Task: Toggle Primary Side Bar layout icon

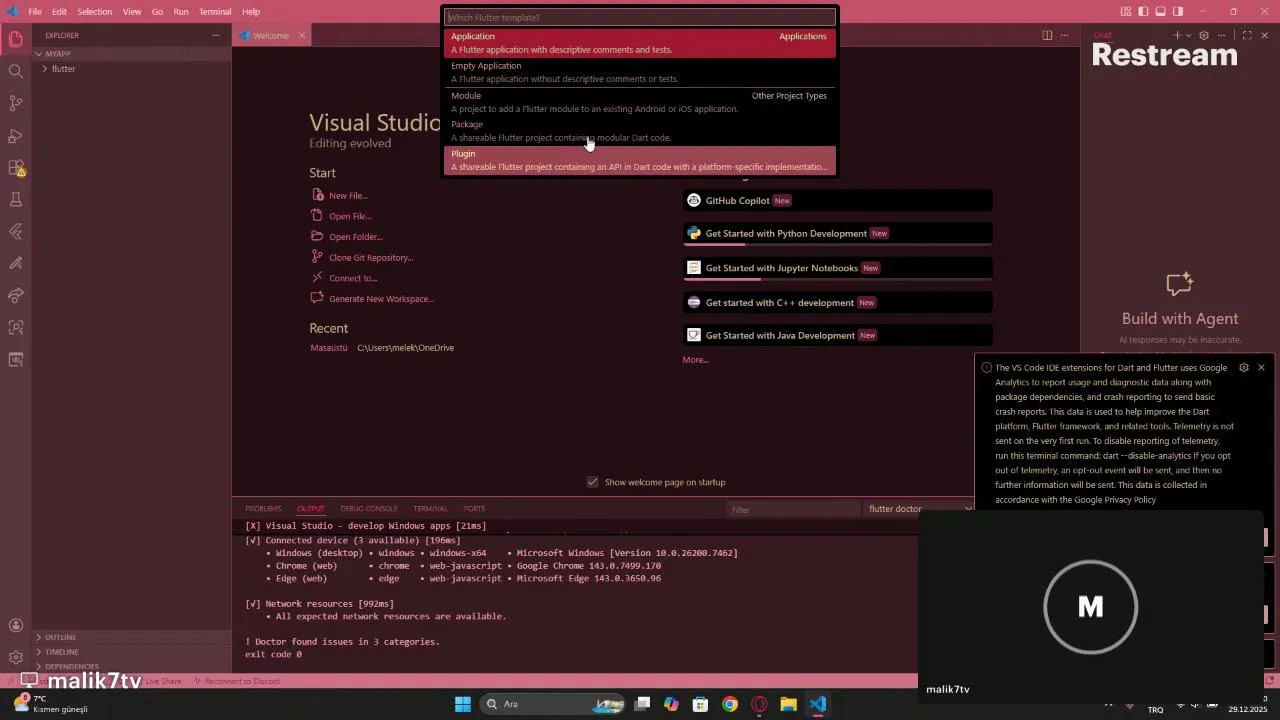Action: click(x=1144, y=11)
